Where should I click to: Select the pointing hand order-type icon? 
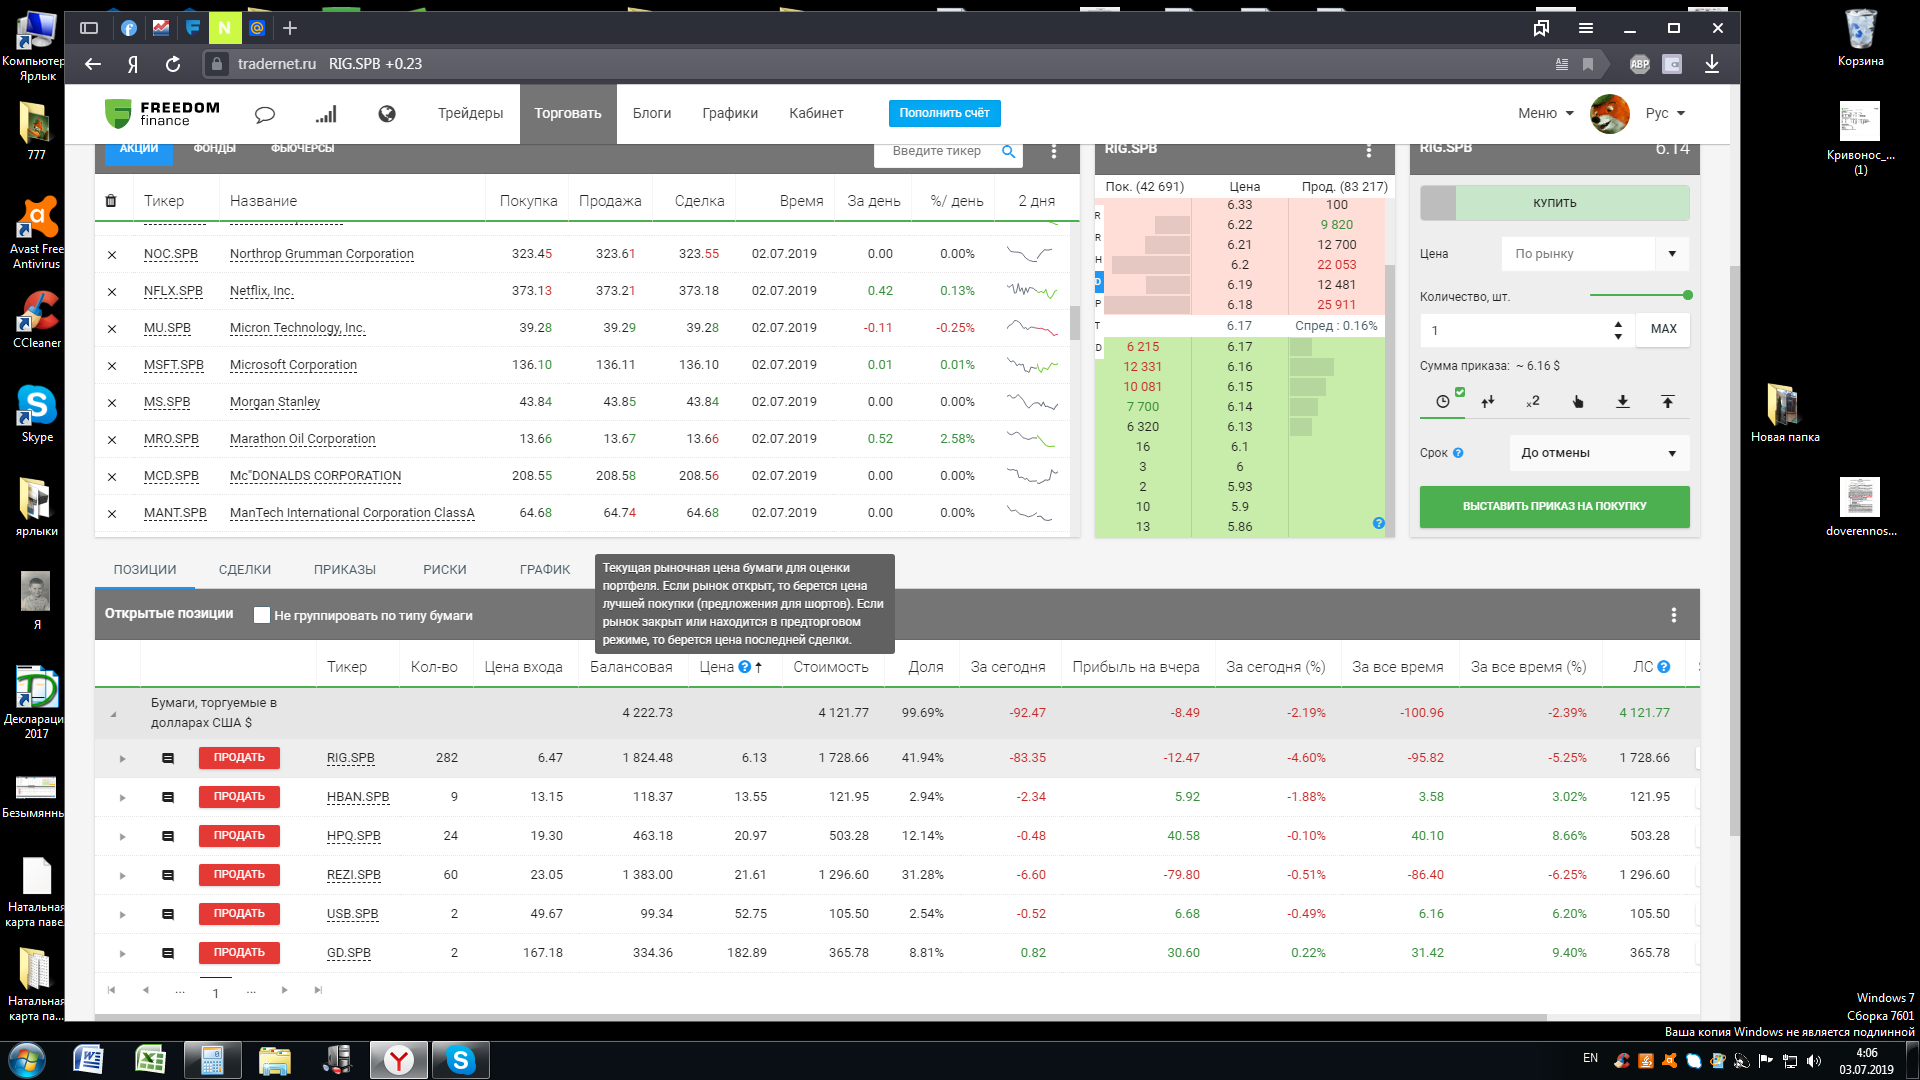pos(1578,401)
